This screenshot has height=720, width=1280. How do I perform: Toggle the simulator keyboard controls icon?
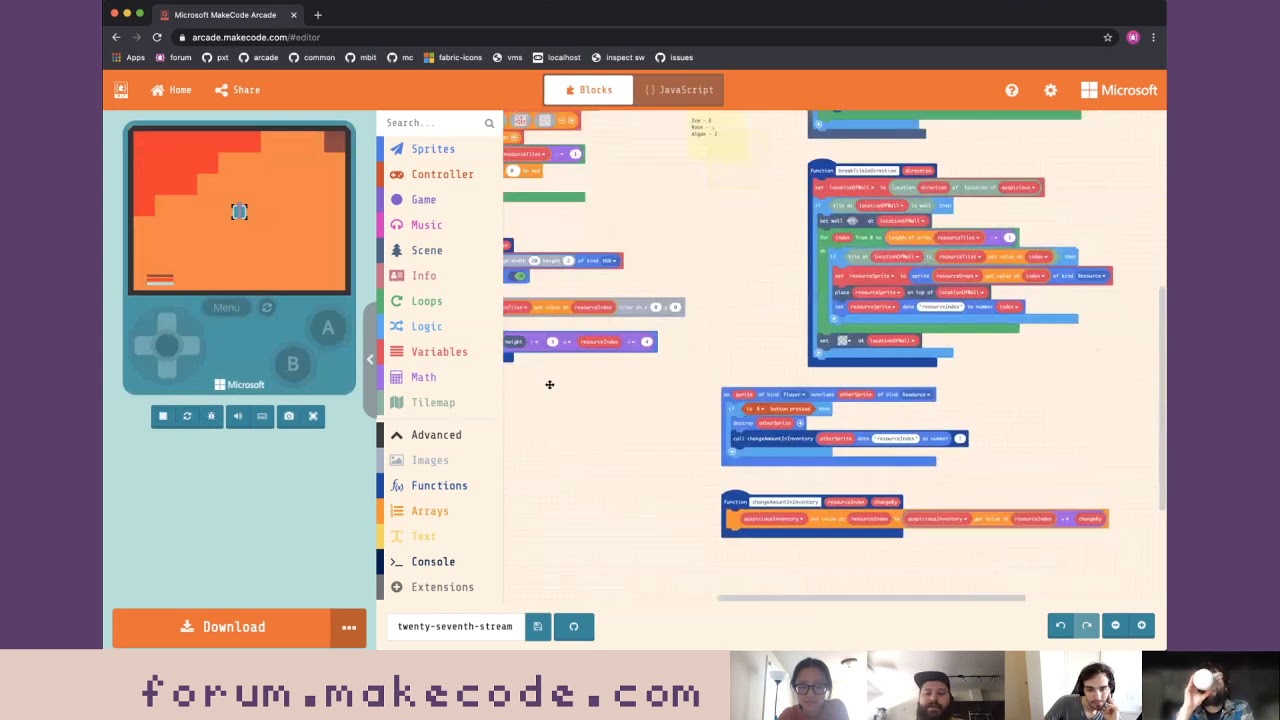pyautogui.click(x=262, y=416)
